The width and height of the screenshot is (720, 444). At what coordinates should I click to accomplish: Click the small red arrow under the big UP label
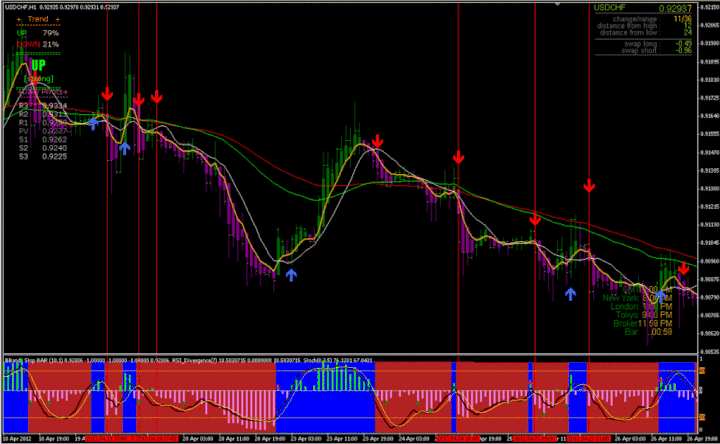pyautogui.click(x=34, y=77)
